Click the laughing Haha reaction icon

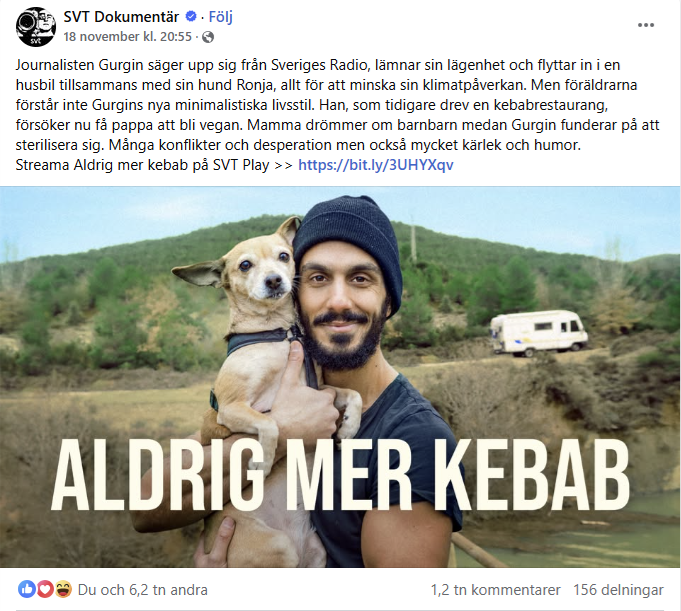(x=63, y=589)
